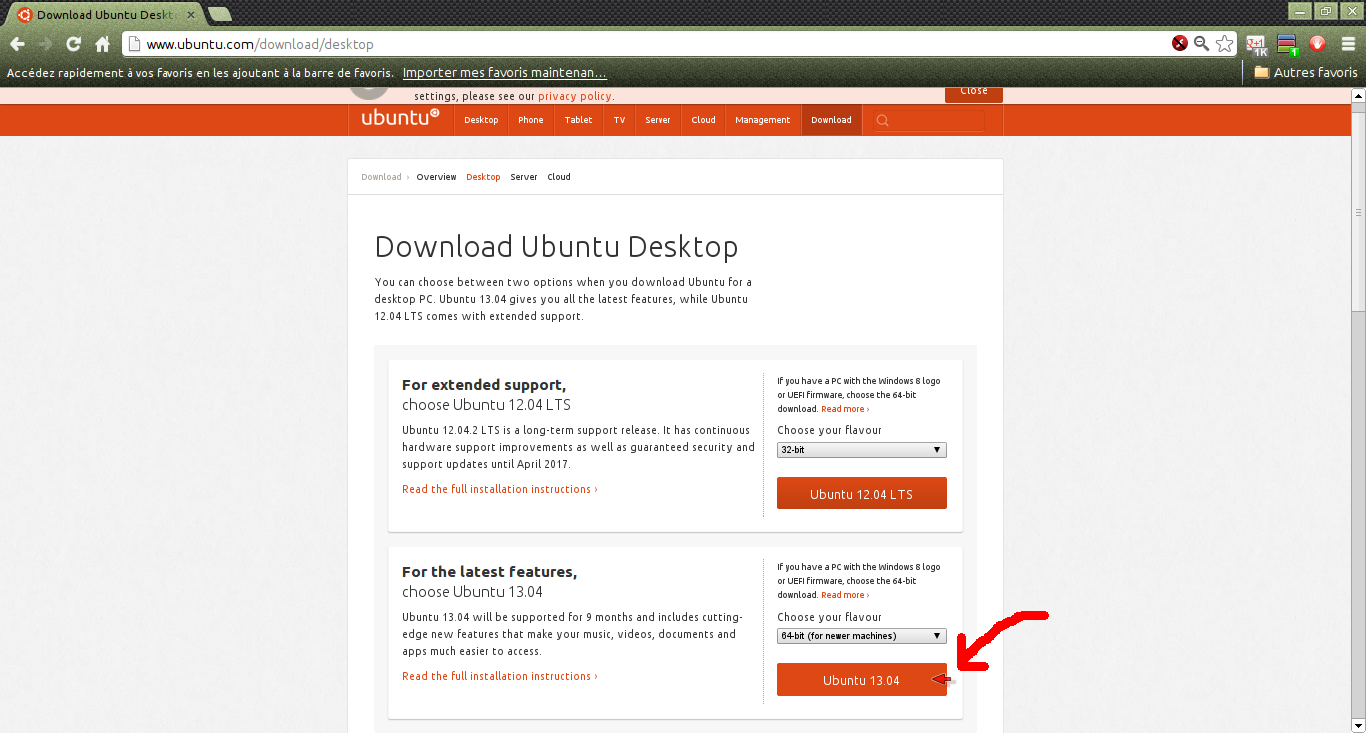Viewport: 1366px width, 733px height.
Task: Click the 'Choose your flavour' label above 64-bit
Action: [829, 617]
